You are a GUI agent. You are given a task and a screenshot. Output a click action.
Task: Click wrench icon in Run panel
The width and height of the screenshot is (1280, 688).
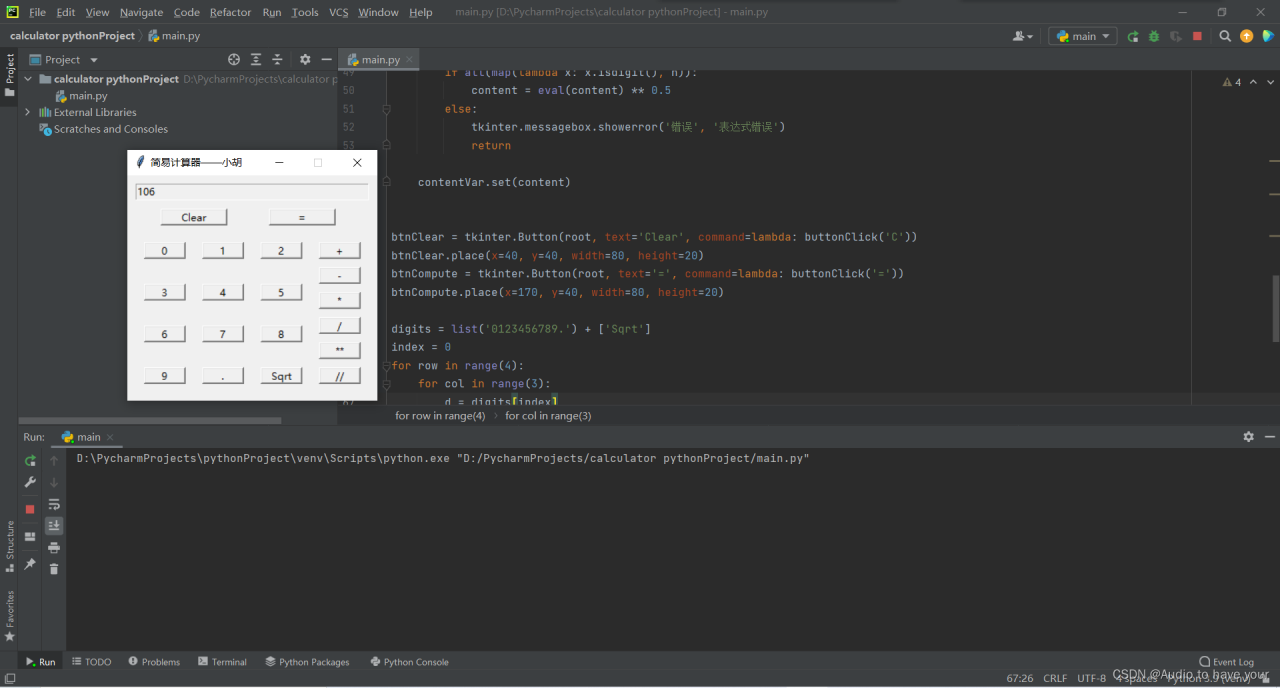(x=30, y=483)
